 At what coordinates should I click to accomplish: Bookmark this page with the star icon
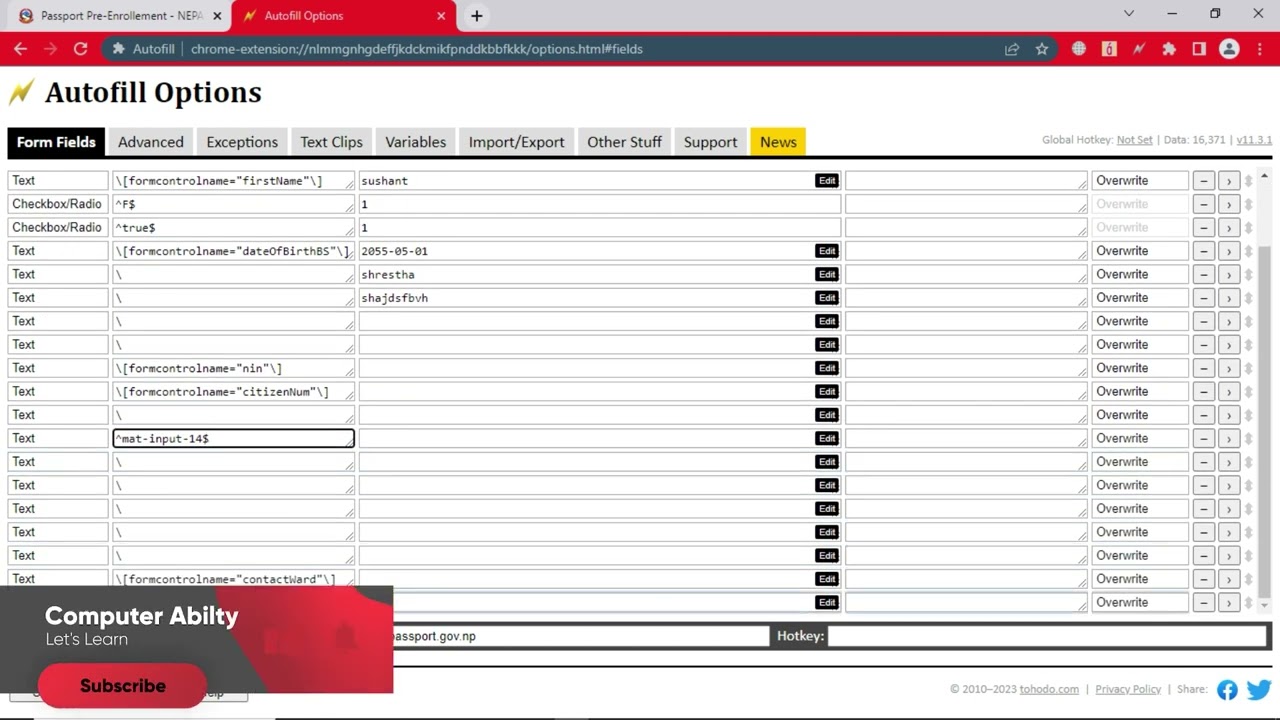(x=1042, y=49)
